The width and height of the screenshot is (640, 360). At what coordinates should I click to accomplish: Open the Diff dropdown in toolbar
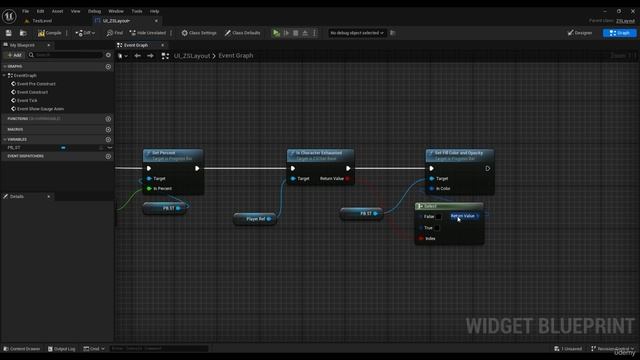(85, 33)
